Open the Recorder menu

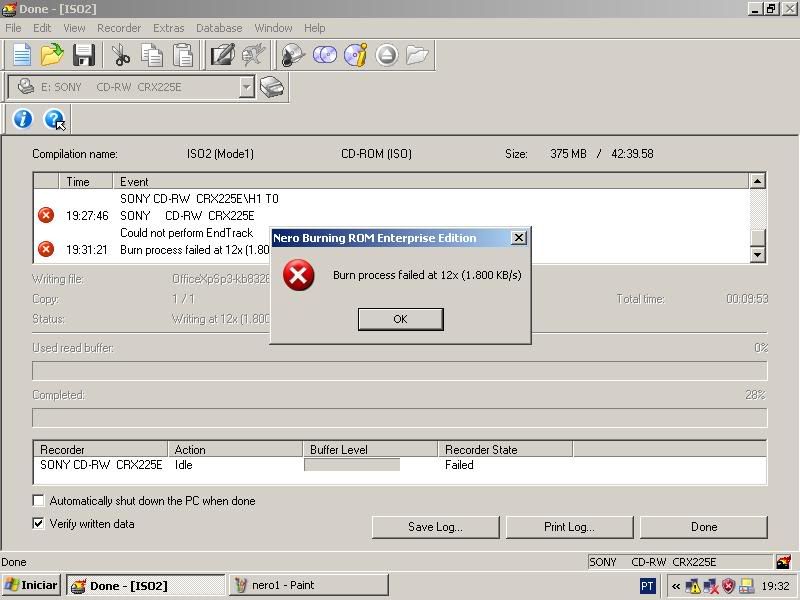(x=119, y=28)
